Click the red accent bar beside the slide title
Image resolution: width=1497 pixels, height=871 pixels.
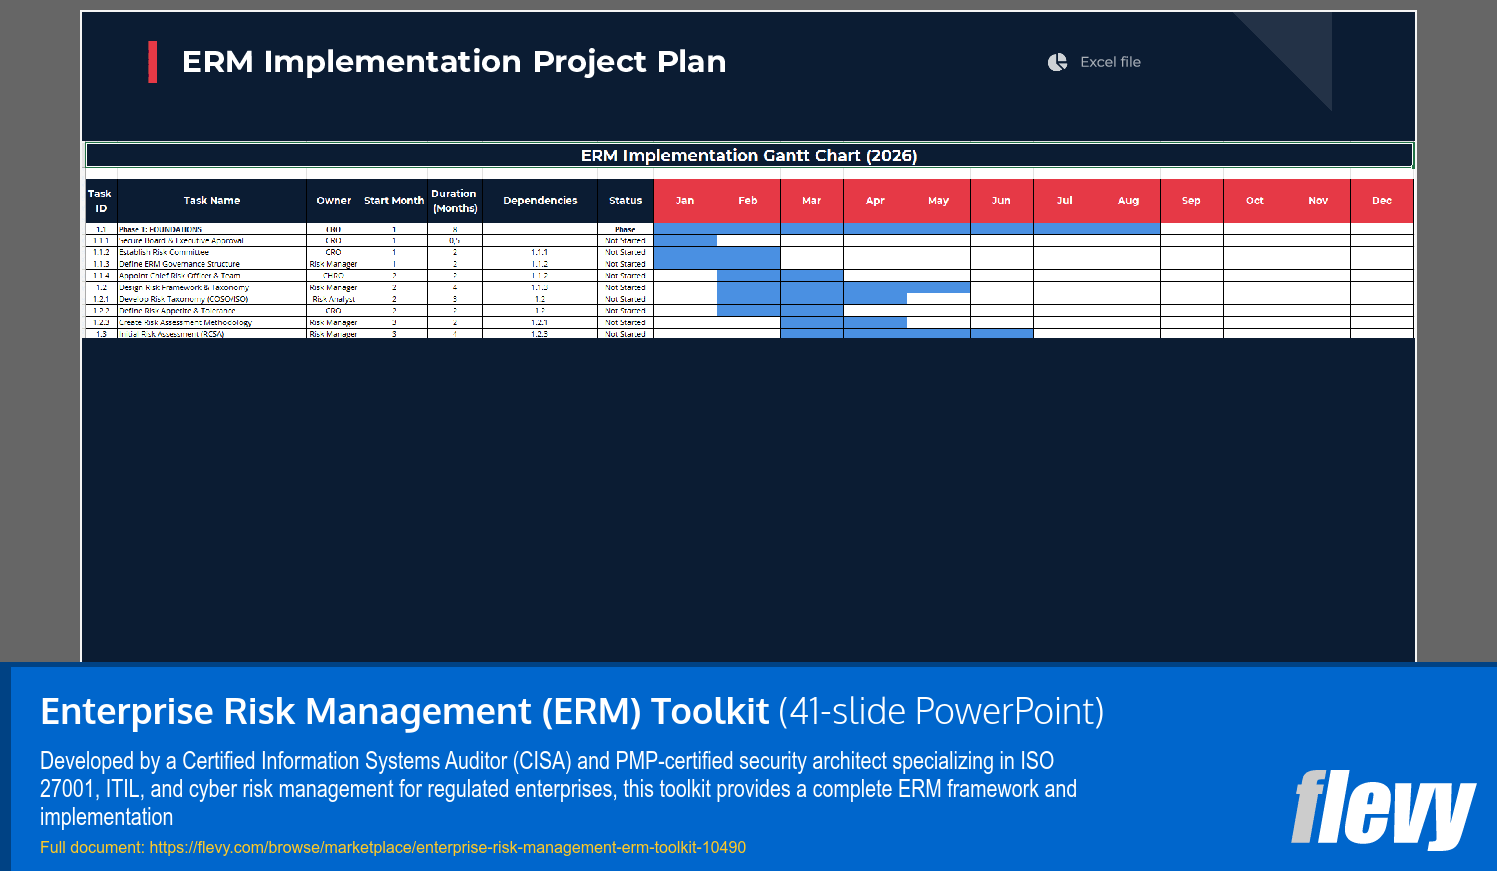153,61
